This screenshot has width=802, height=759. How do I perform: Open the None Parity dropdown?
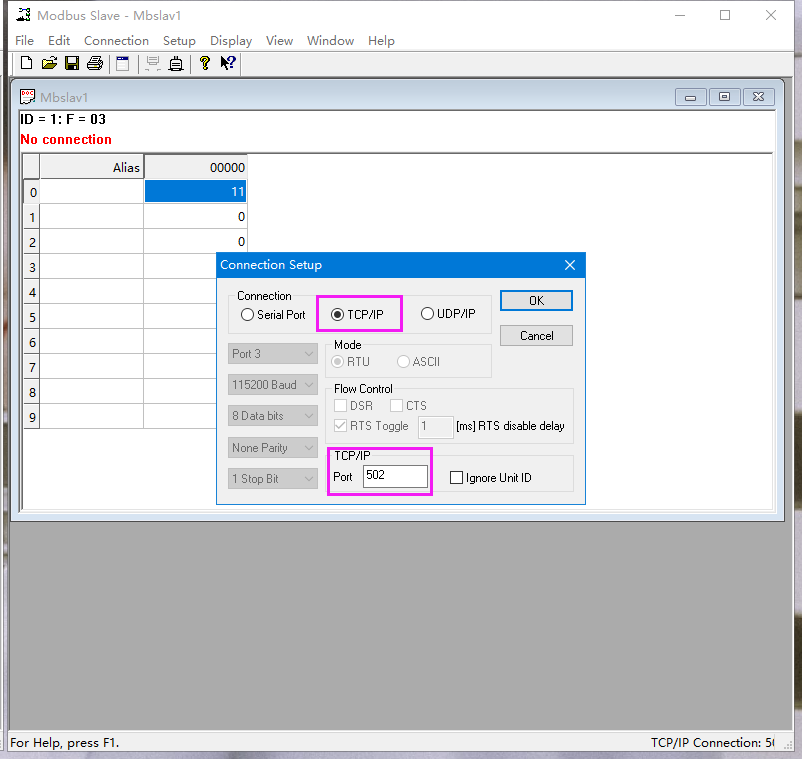click(273, 448)
